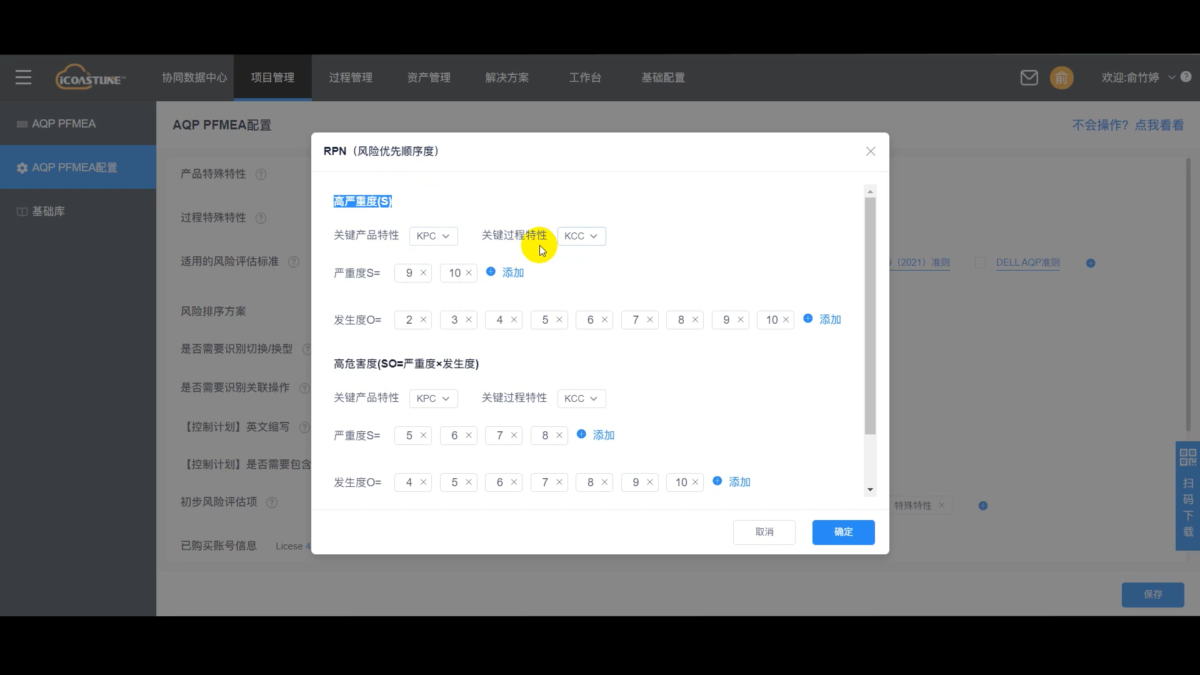Viewport: 1200px width, 675px height.
Task: Click the dialog scrollbar thumb
Action: (x=870, y=315)
